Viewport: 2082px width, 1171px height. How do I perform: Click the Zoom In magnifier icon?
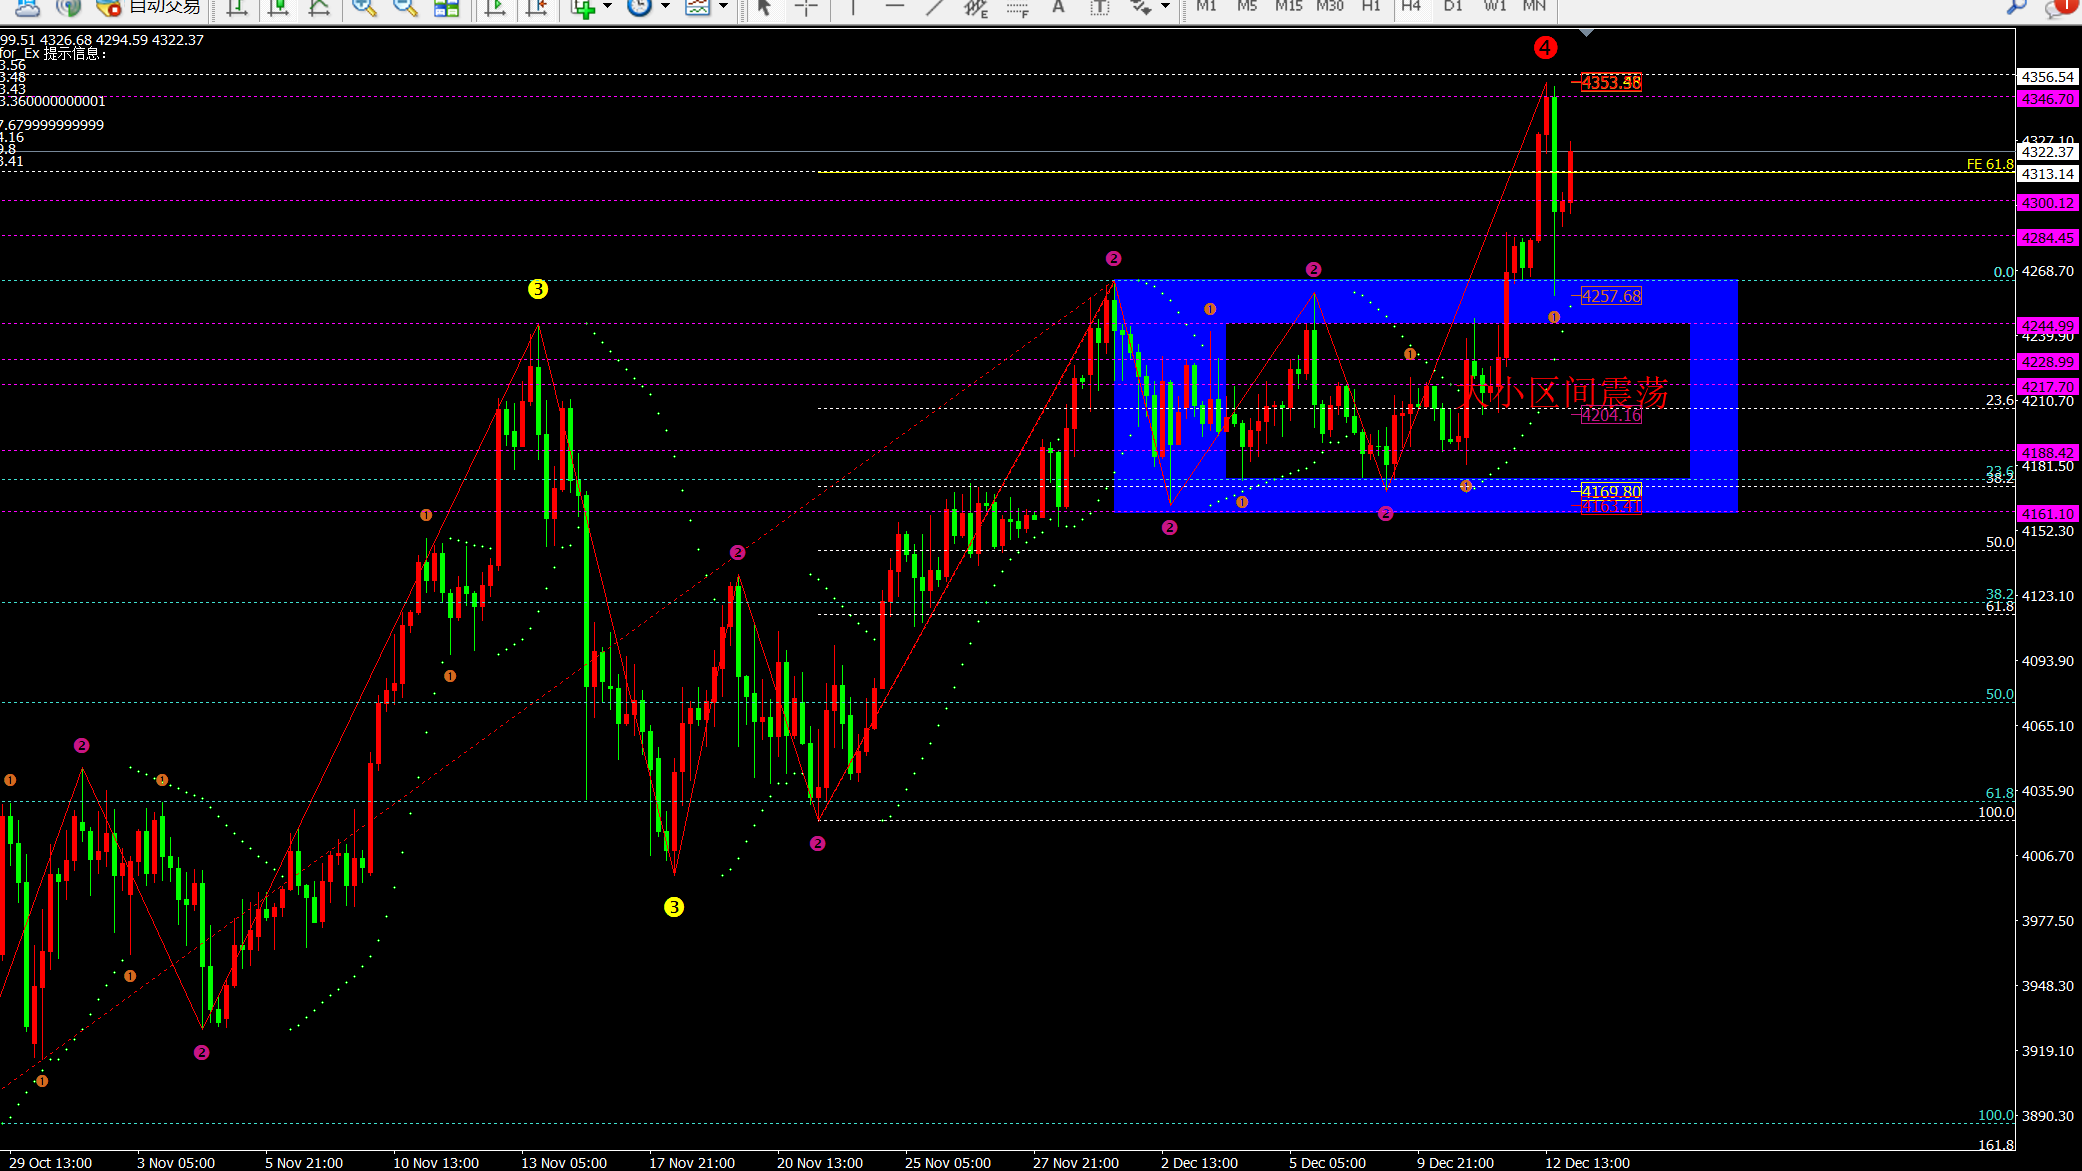pos(364,7)
